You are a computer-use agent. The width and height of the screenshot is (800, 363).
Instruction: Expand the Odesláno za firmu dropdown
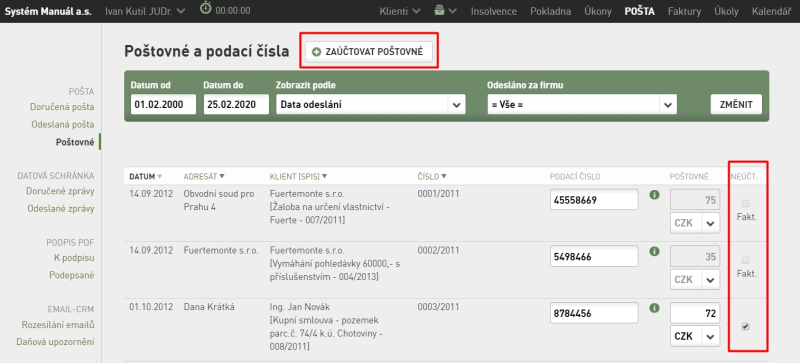[582, 105]
